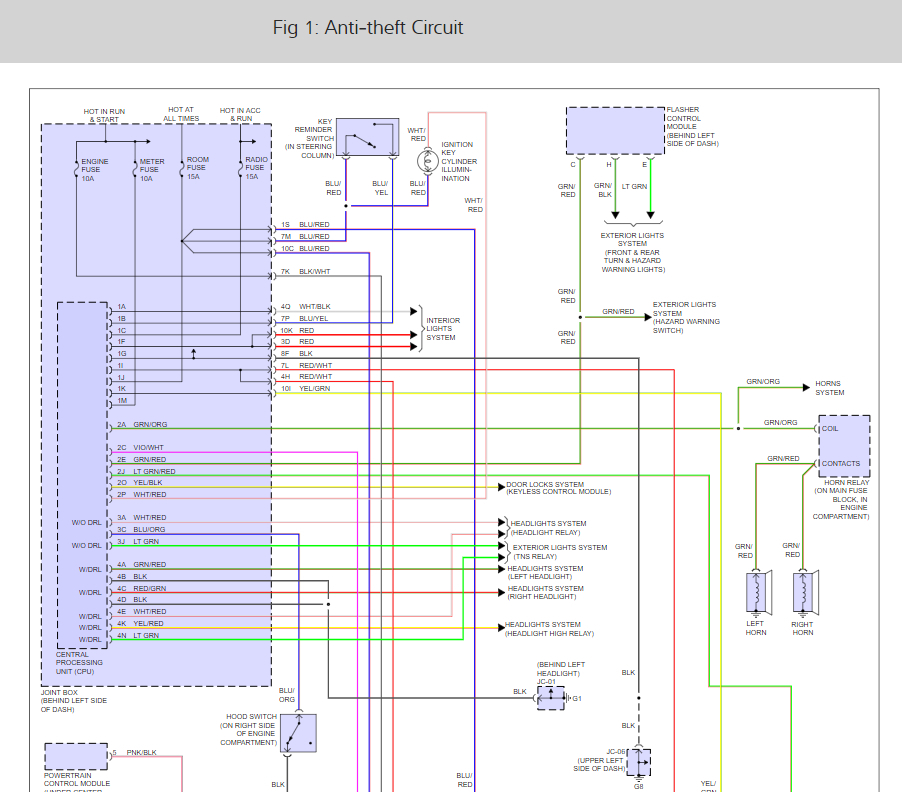Click the 'HOT IN RUN & START' label

[104, 115]
